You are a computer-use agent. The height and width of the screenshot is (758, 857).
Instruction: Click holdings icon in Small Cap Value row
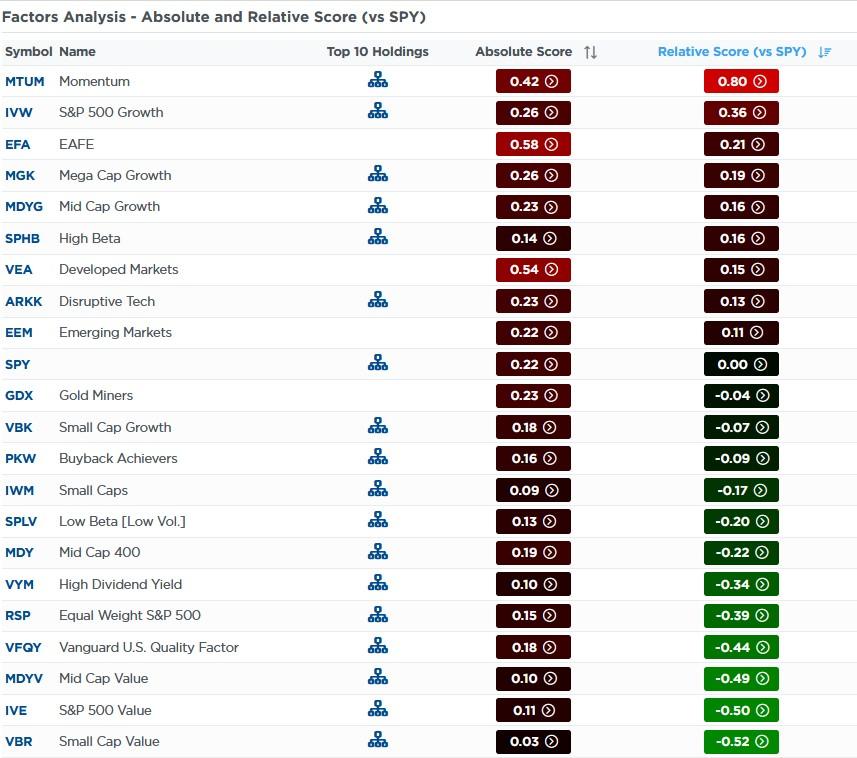point(377,741)
